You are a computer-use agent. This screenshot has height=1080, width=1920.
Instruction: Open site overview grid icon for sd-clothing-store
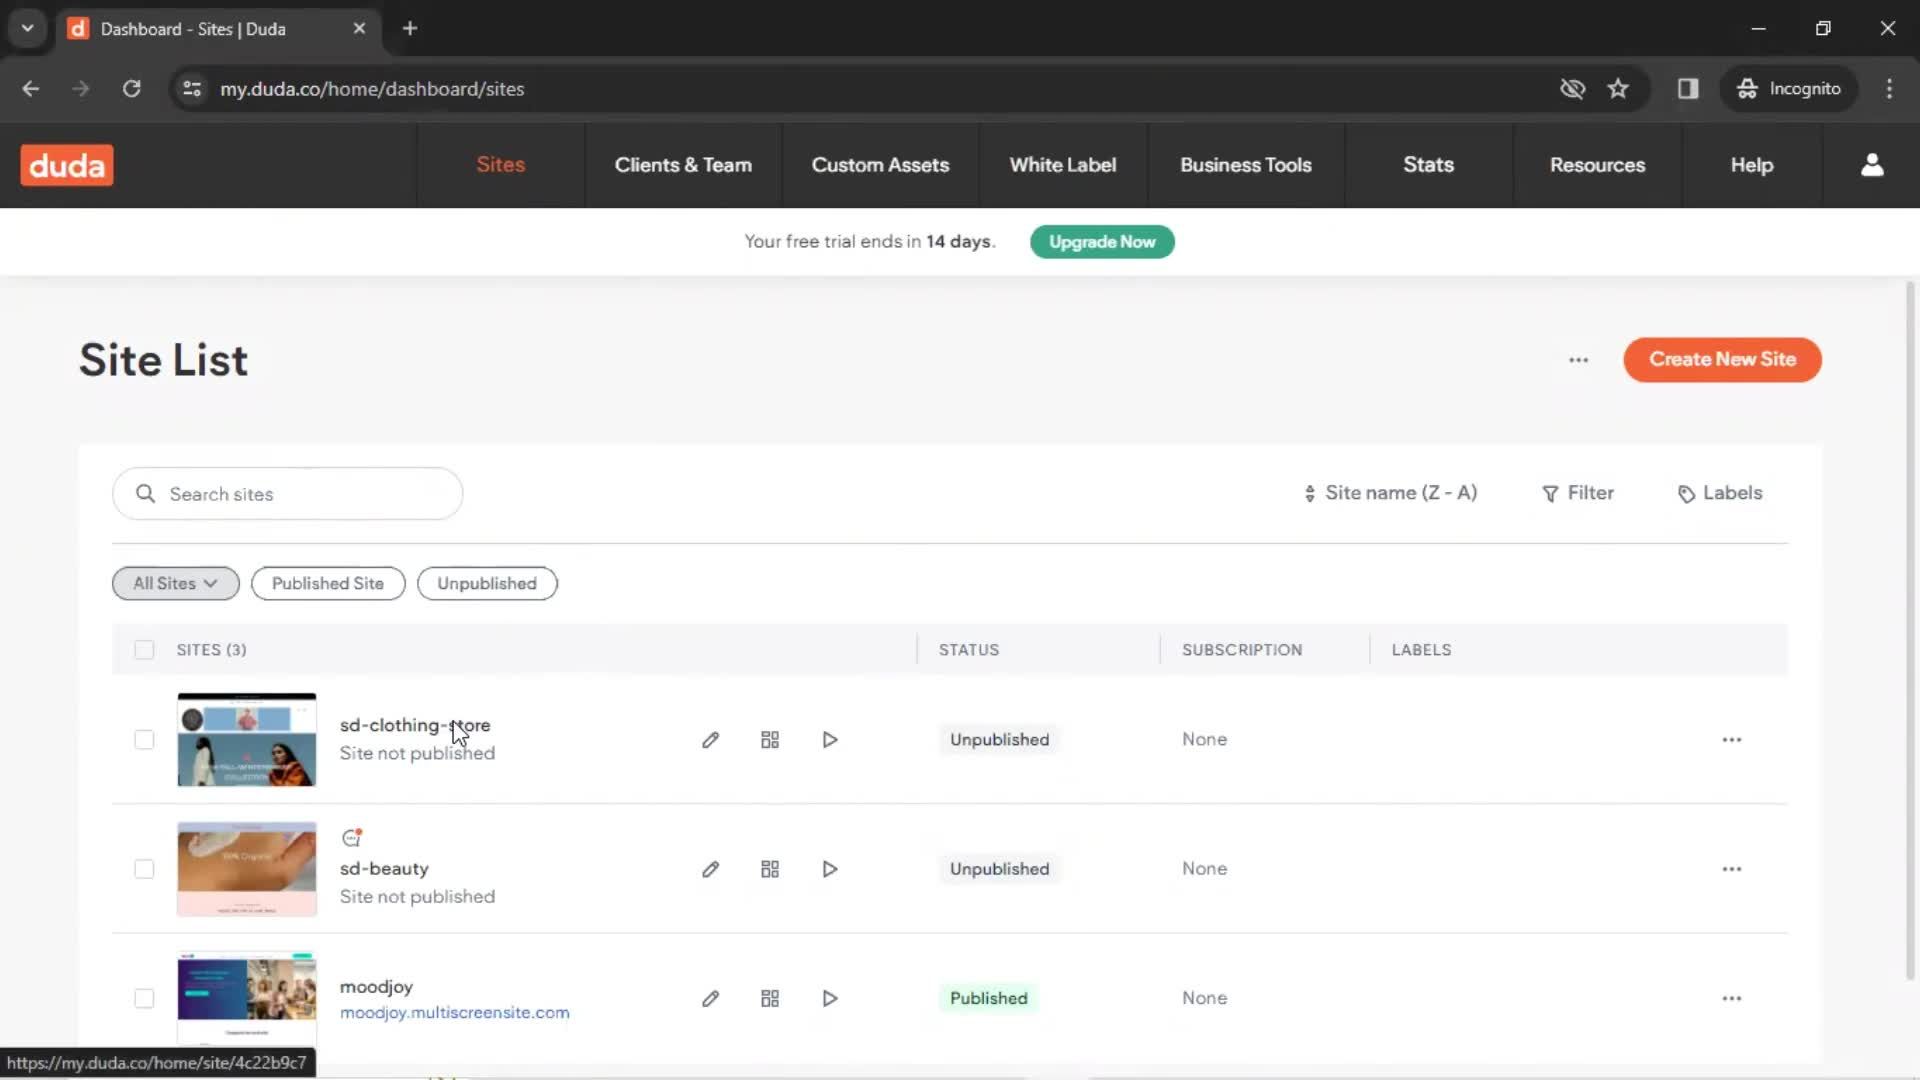[770, 740]
